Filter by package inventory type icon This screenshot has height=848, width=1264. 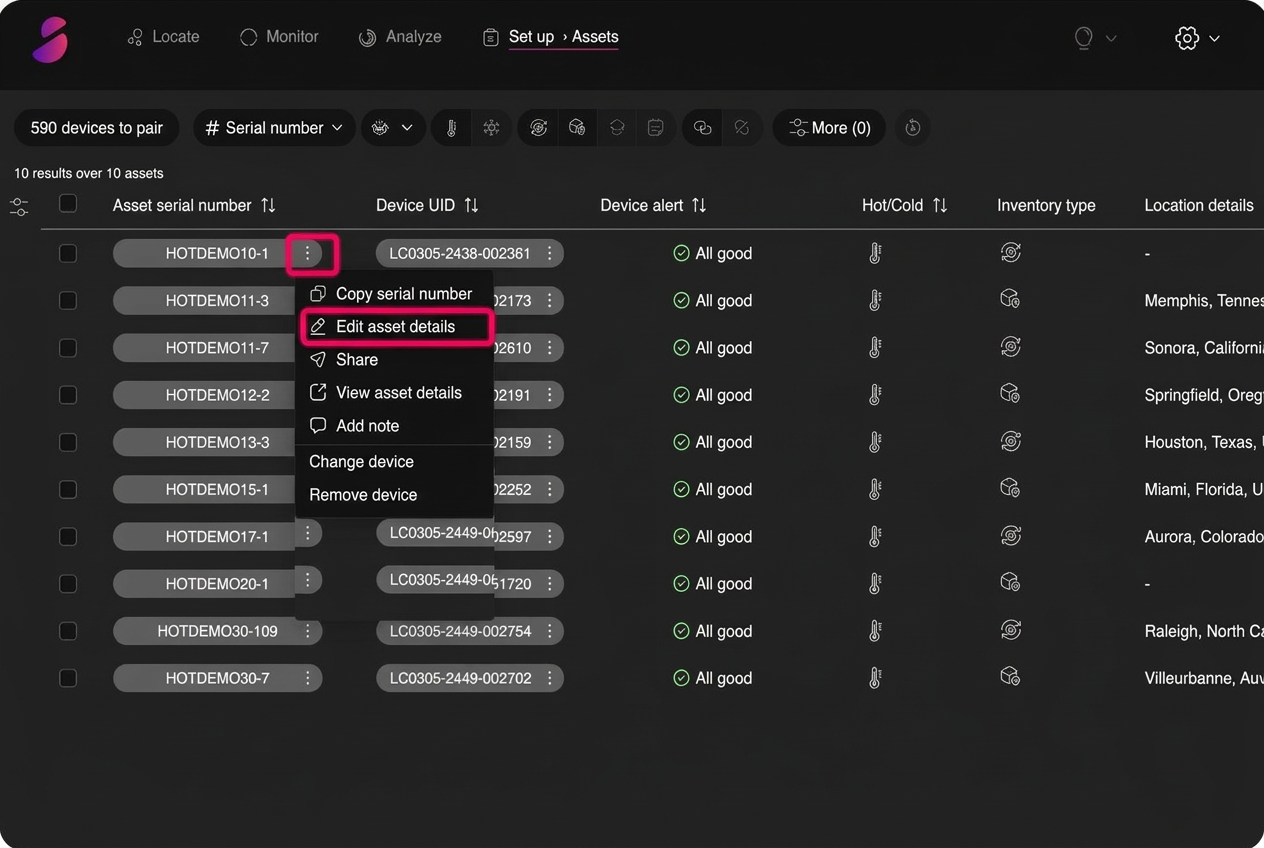[577, 128]
